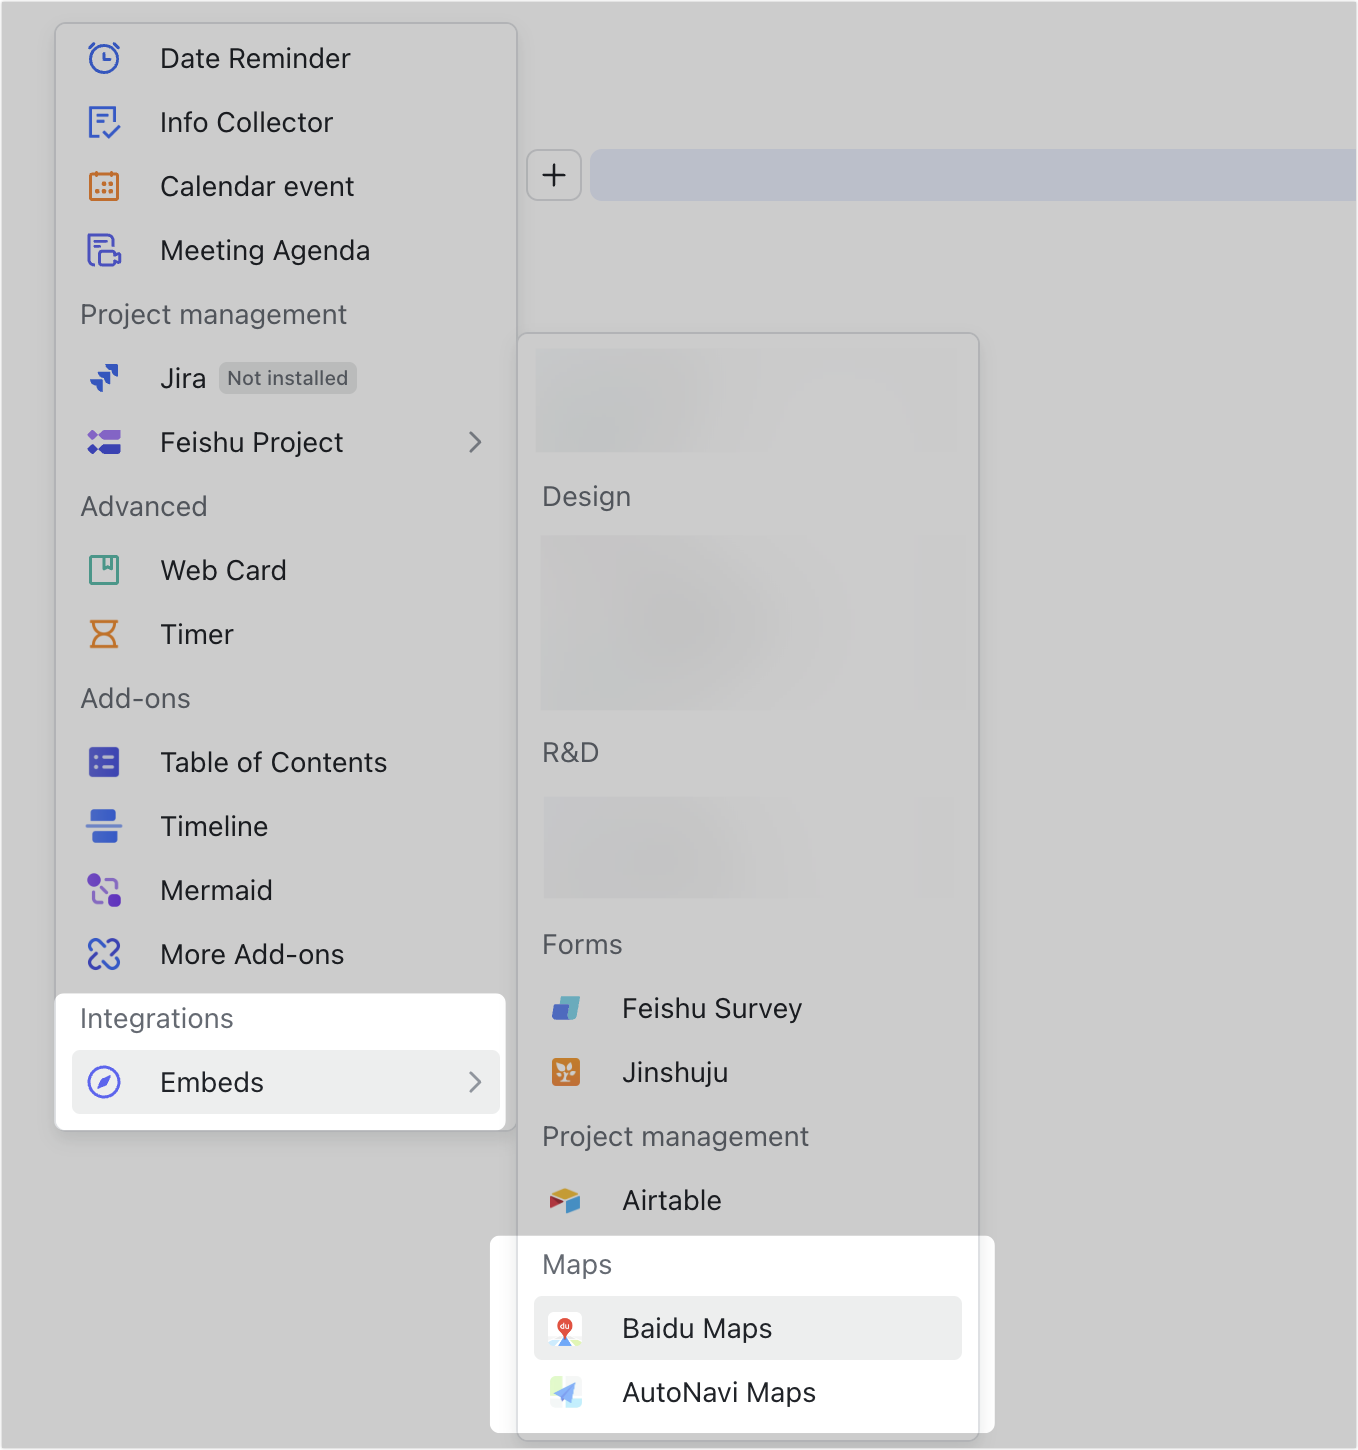Image resolution: width=1358 pixels, height=1450 pixels.
Task: Click the highlighted empty line beside plus
Action: click(x=973, y=175)
